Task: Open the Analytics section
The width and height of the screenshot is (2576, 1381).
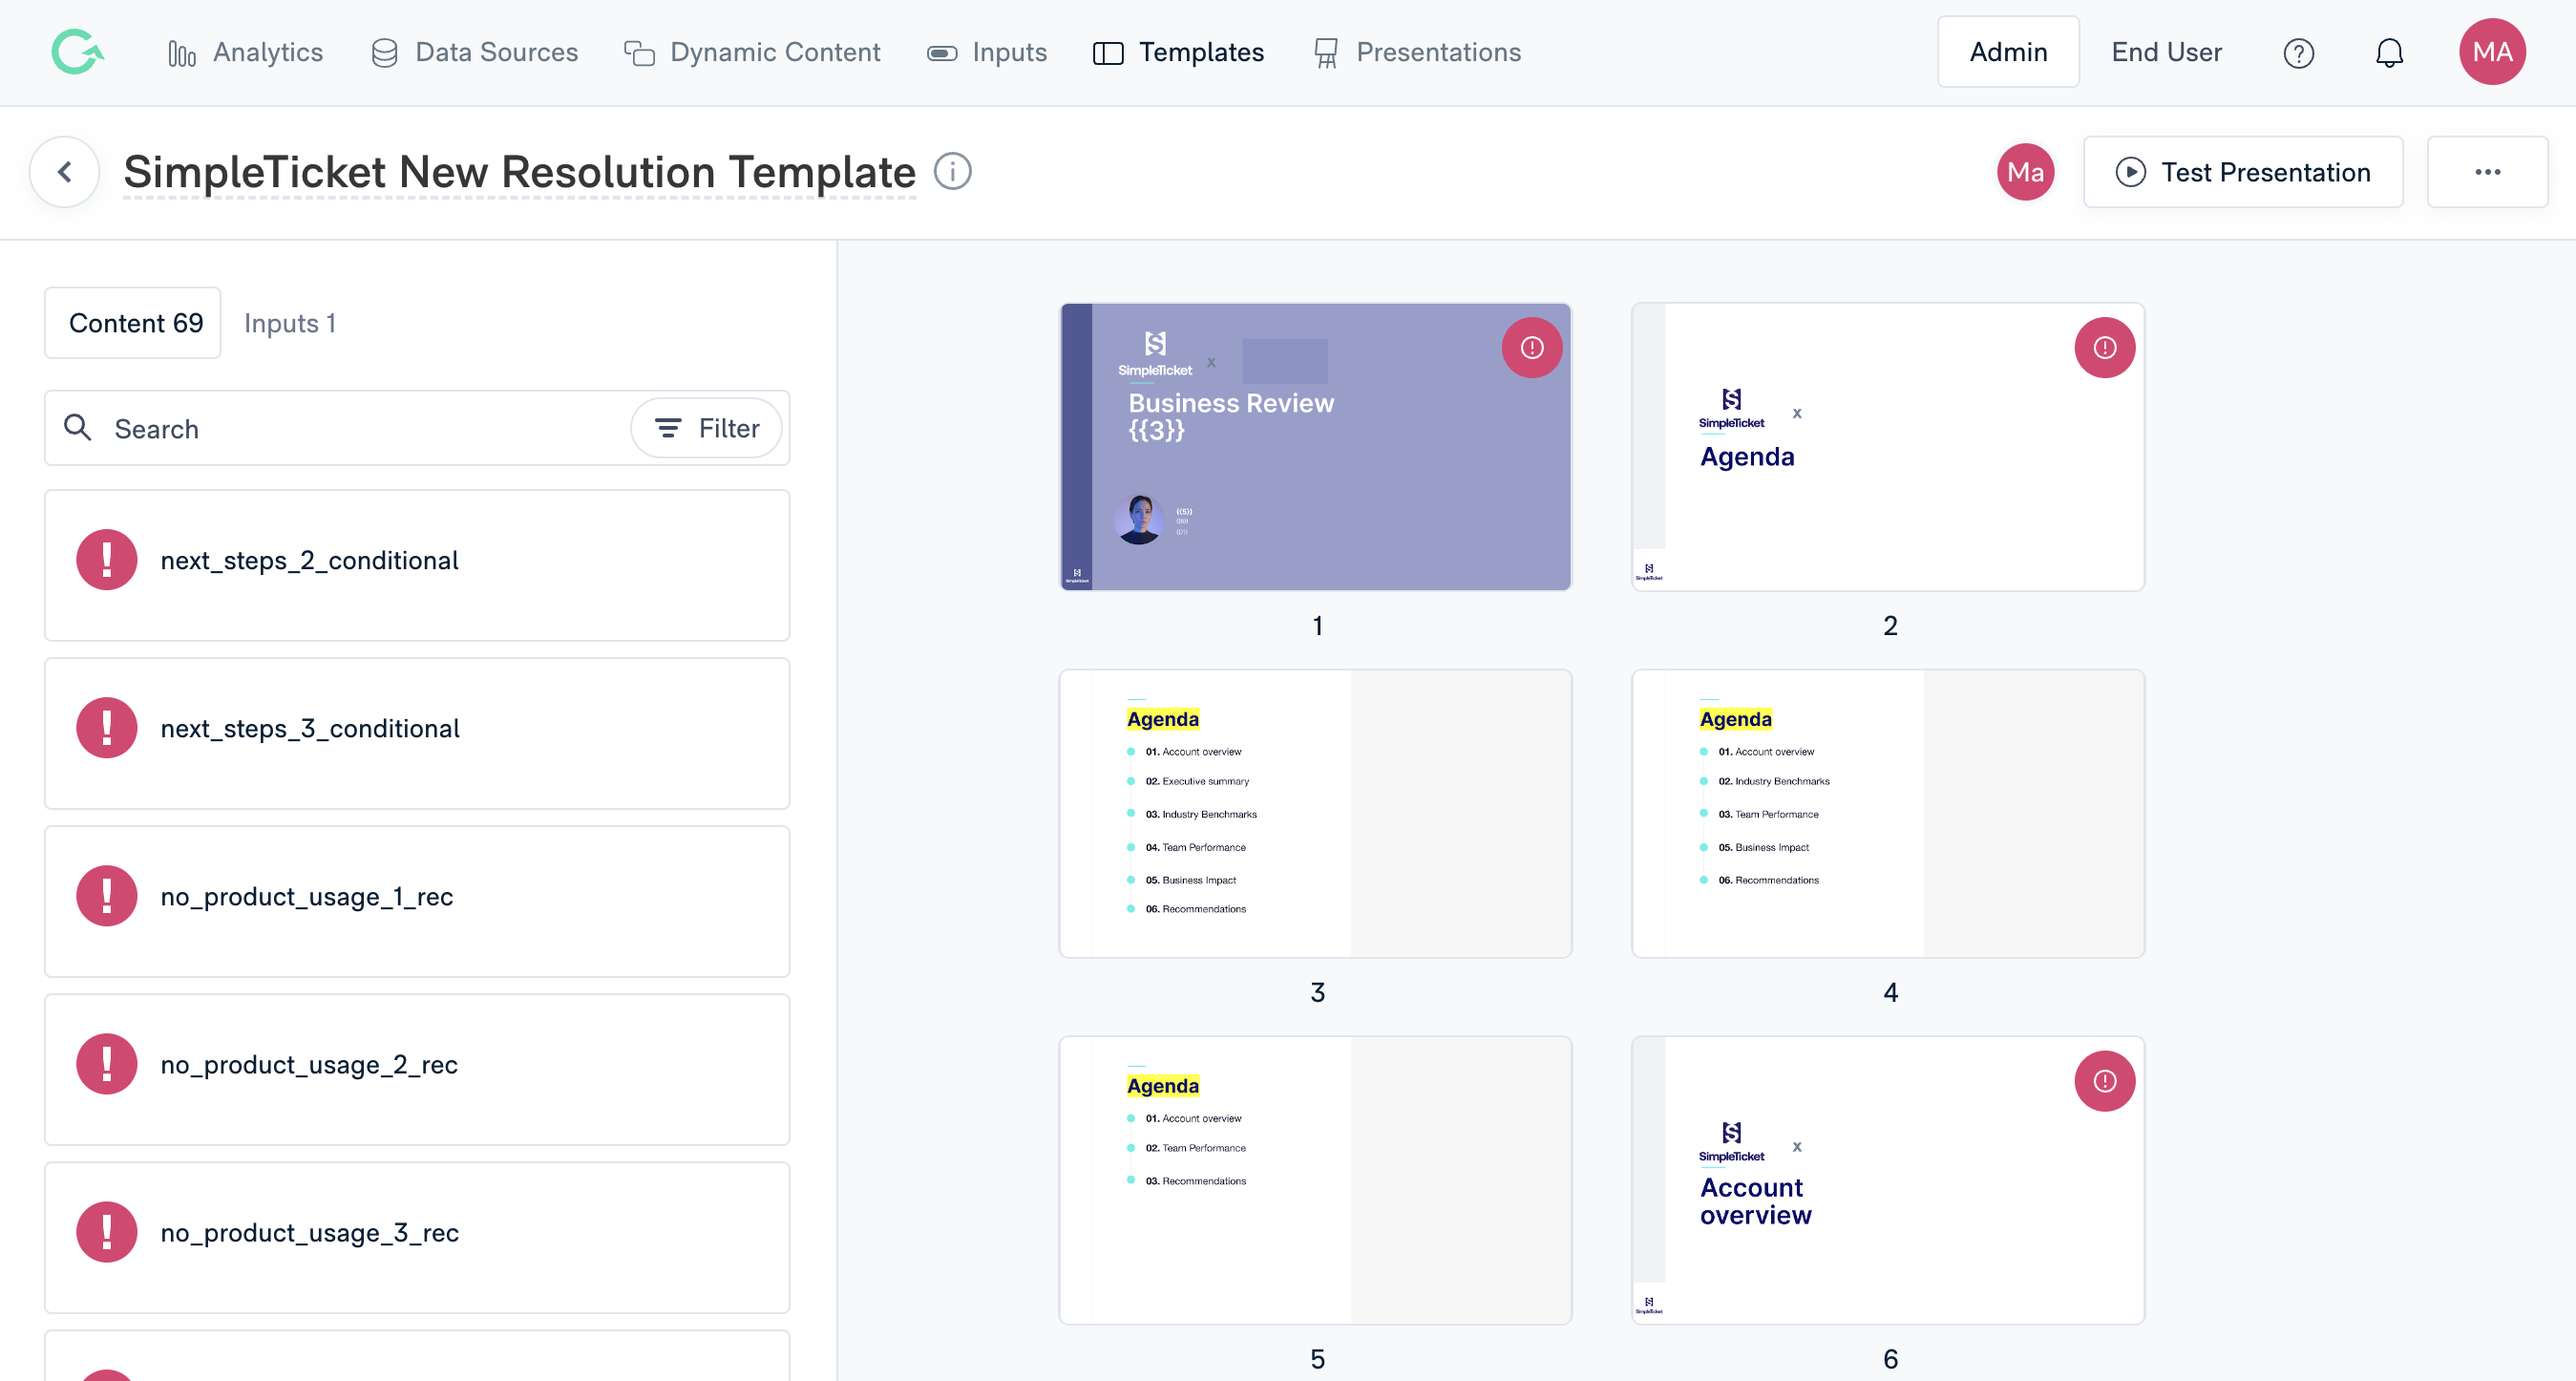Action: pos(245,52)
